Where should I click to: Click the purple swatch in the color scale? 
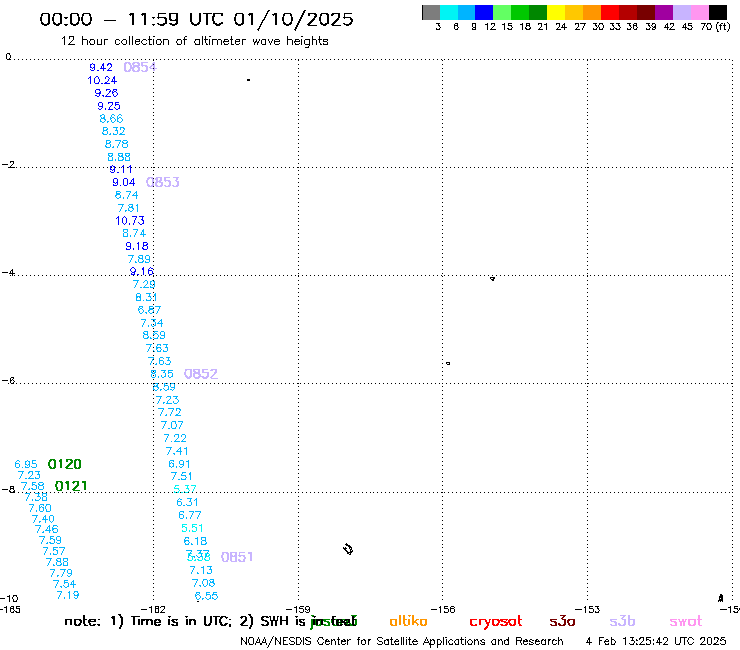663,12
